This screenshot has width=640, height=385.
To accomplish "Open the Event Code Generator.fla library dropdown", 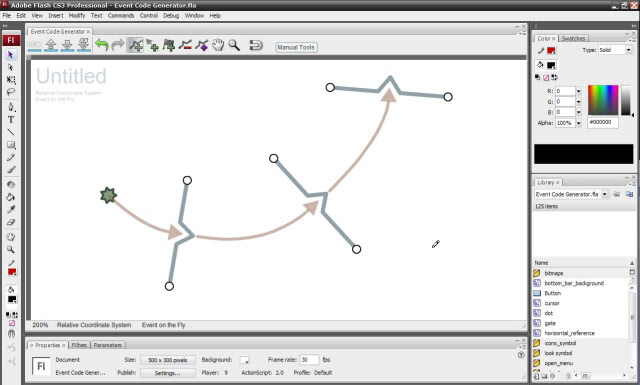I will pyautogui.click(x=571, y=194).
